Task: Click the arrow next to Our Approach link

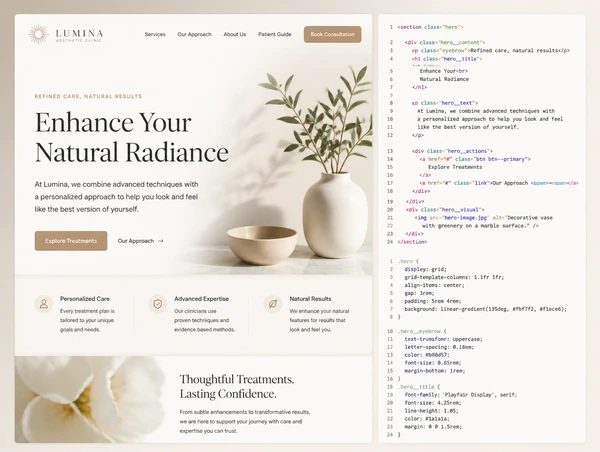Action: coord(161,241)
